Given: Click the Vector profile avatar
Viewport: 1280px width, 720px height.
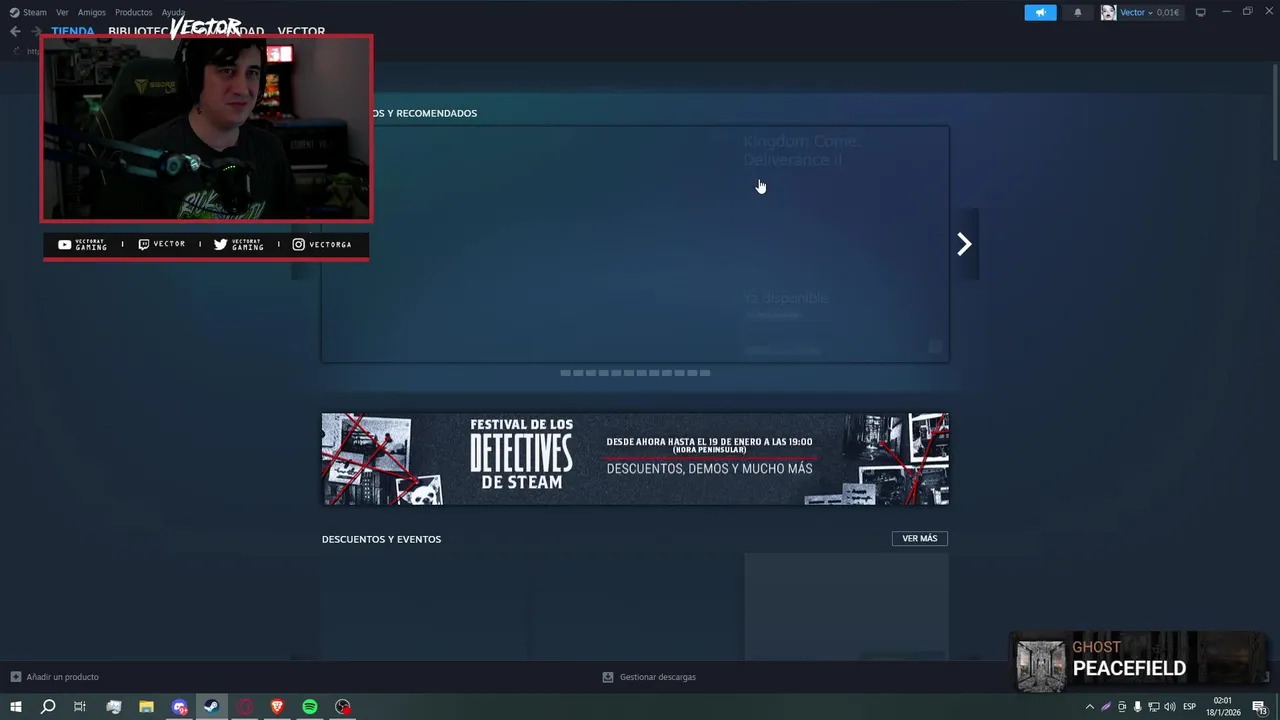Looking at the screenshot, I should click(x=1108, y=12).
